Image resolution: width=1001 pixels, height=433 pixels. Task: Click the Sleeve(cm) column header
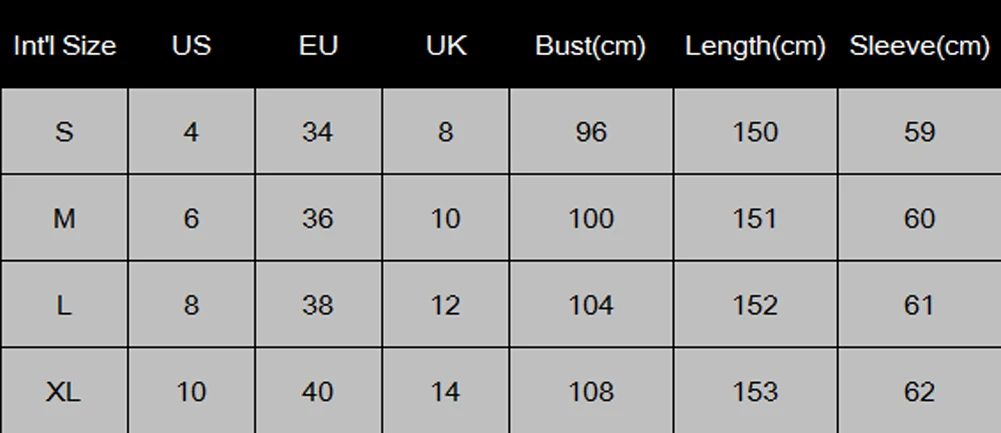pos(919,46)
